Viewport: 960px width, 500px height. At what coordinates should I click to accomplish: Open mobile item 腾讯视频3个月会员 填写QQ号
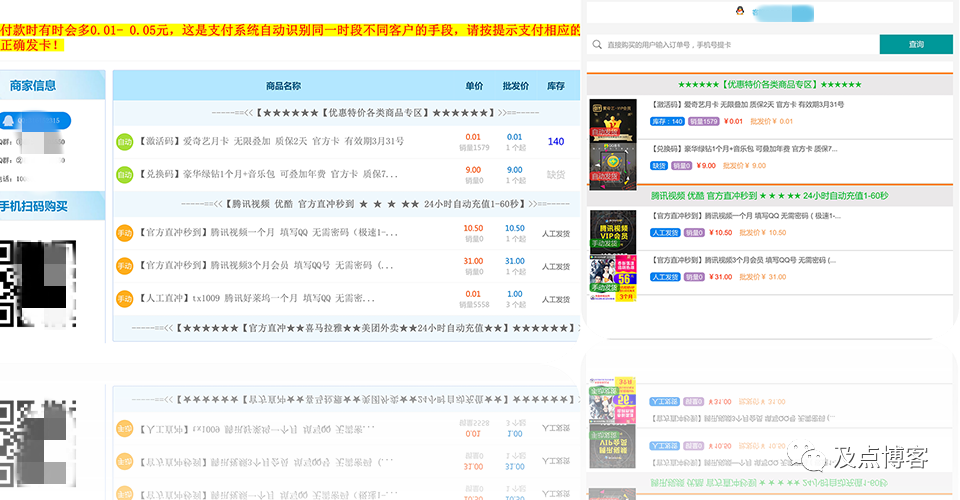pos(743,260)
